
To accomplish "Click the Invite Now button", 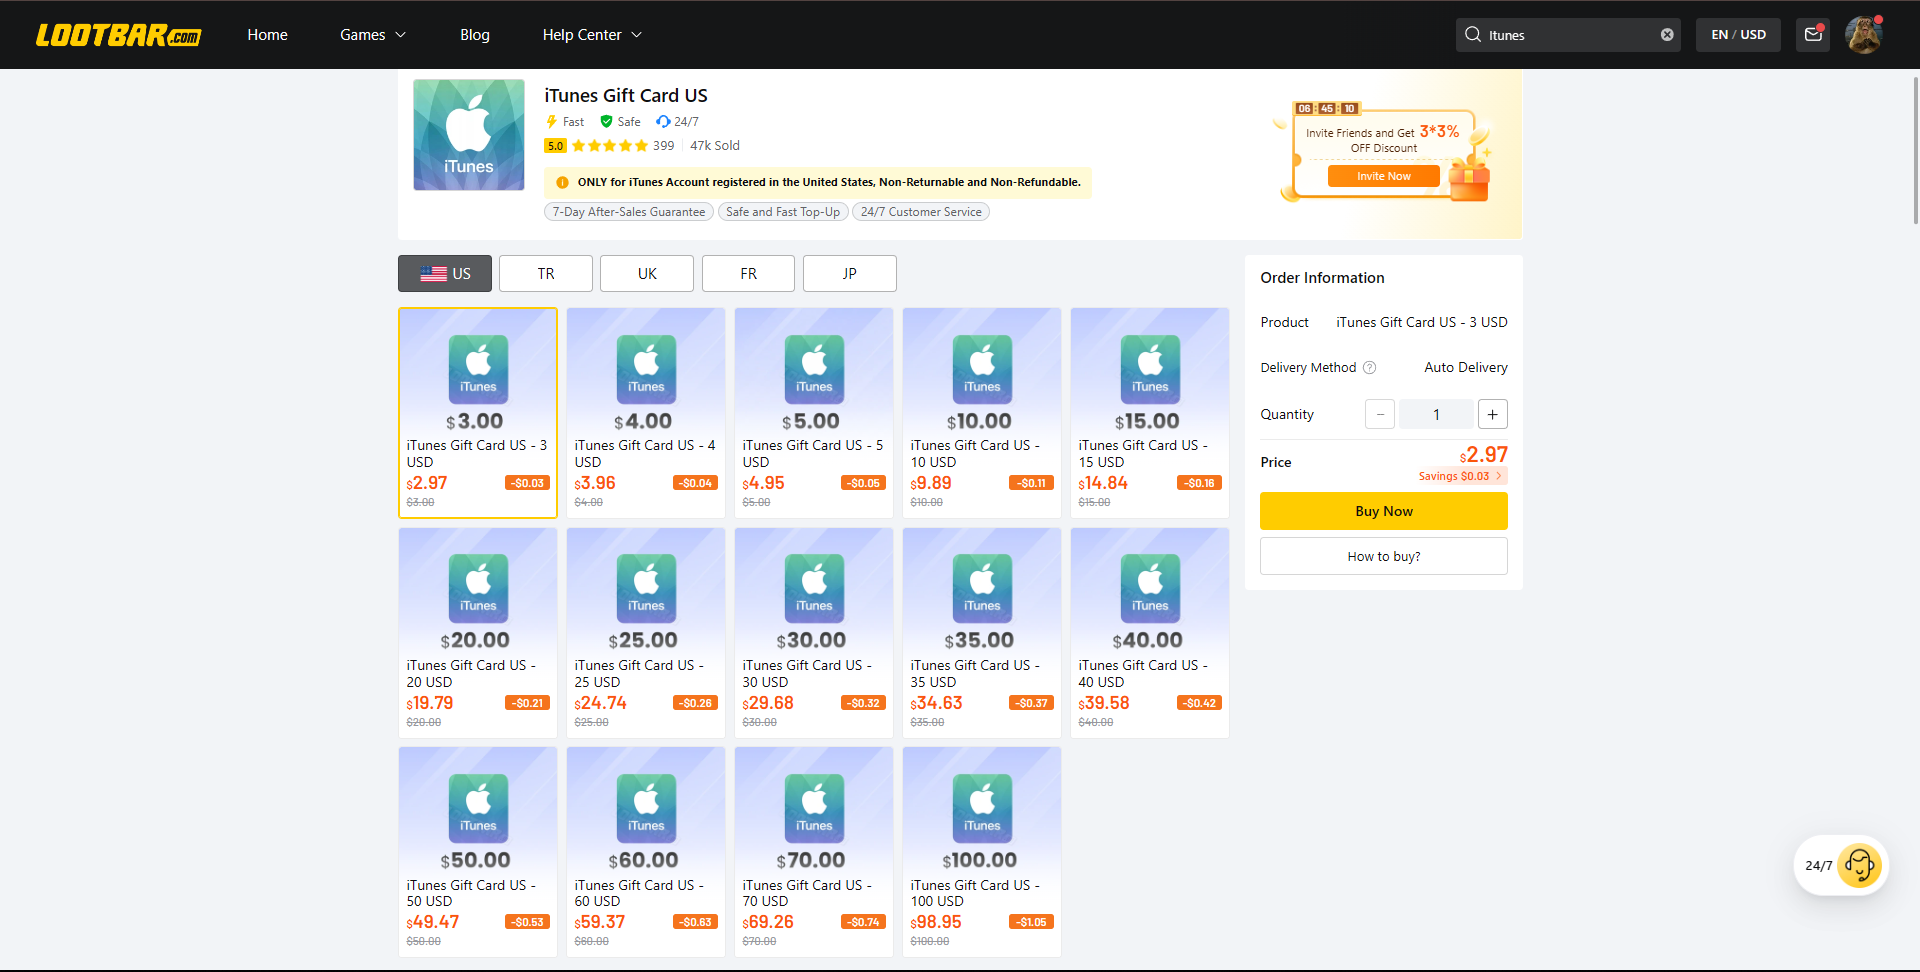I will click(x=1384, y=176).
